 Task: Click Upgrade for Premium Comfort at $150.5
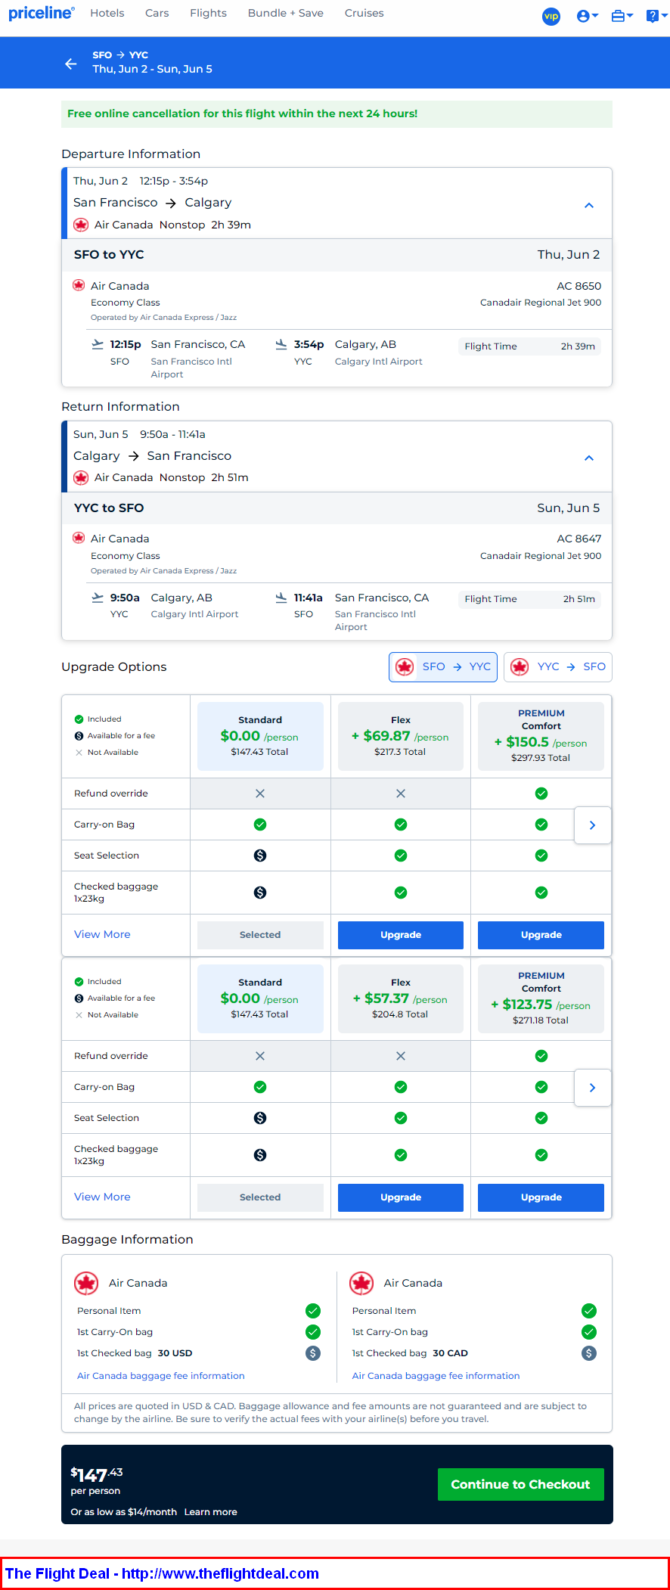[x=541, y=935]
